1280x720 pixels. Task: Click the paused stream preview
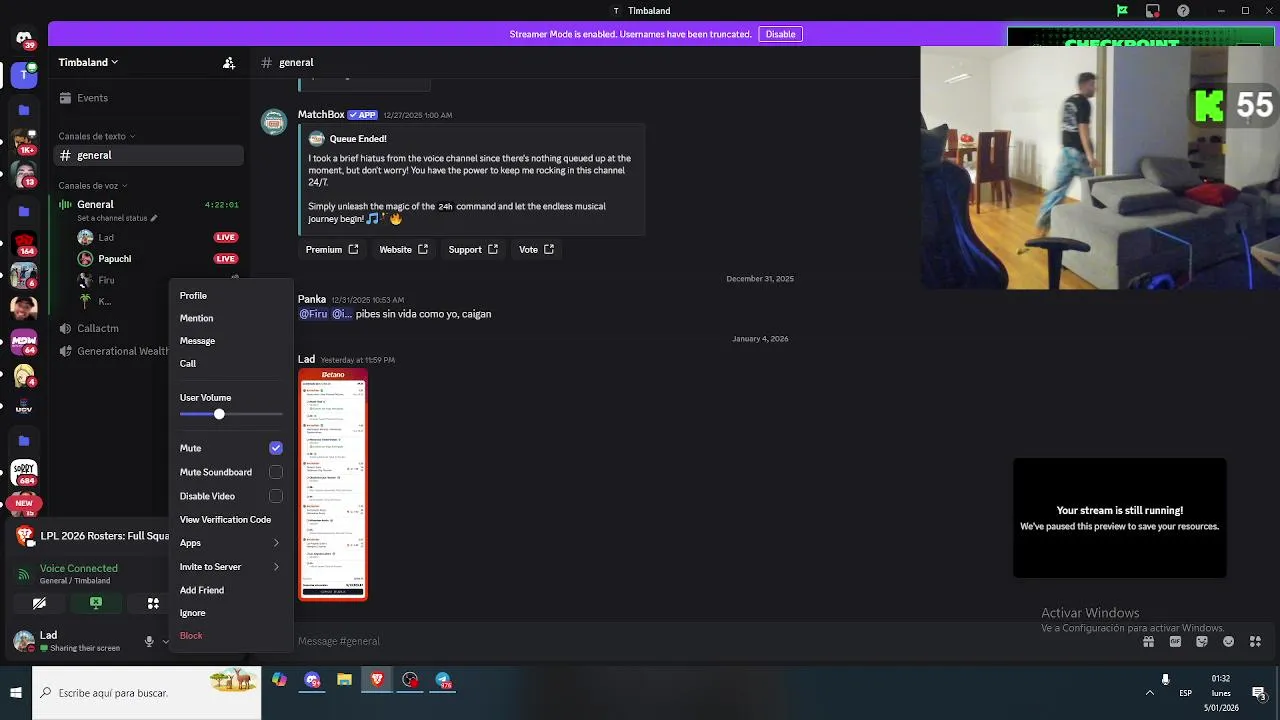[1119, 518]
